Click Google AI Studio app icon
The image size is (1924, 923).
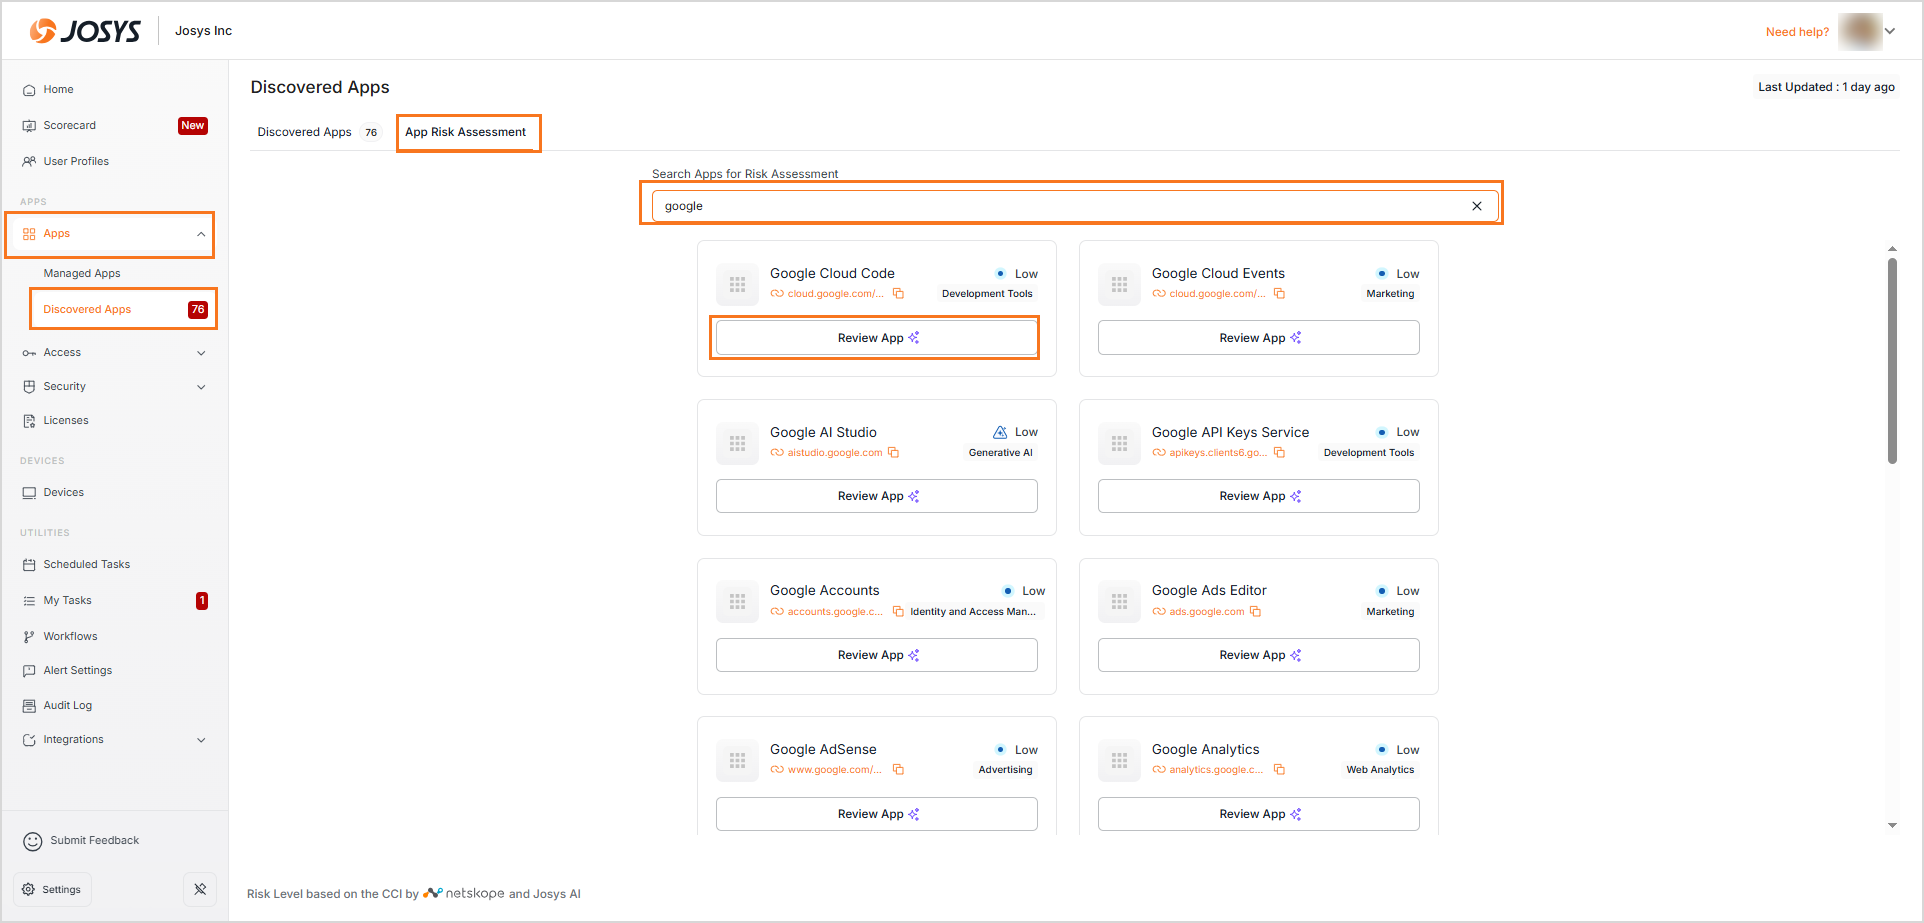point(737,443)
